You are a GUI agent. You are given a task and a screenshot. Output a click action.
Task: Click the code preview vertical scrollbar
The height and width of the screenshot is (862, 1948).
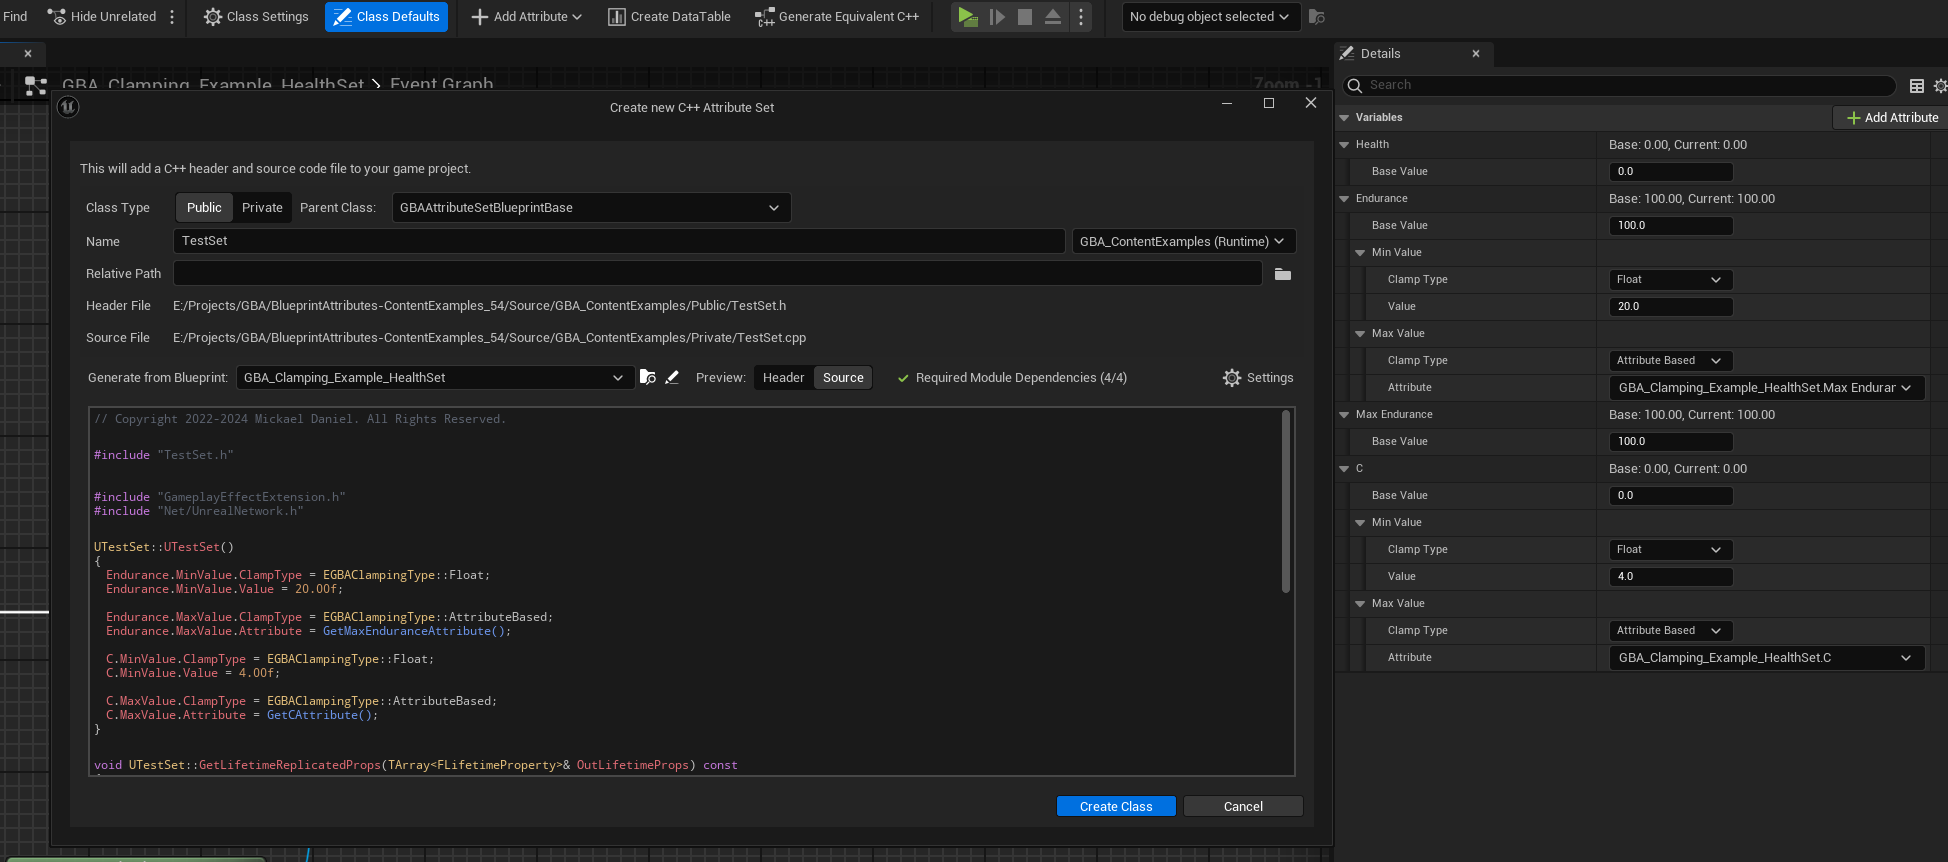tap(1286, 501)
